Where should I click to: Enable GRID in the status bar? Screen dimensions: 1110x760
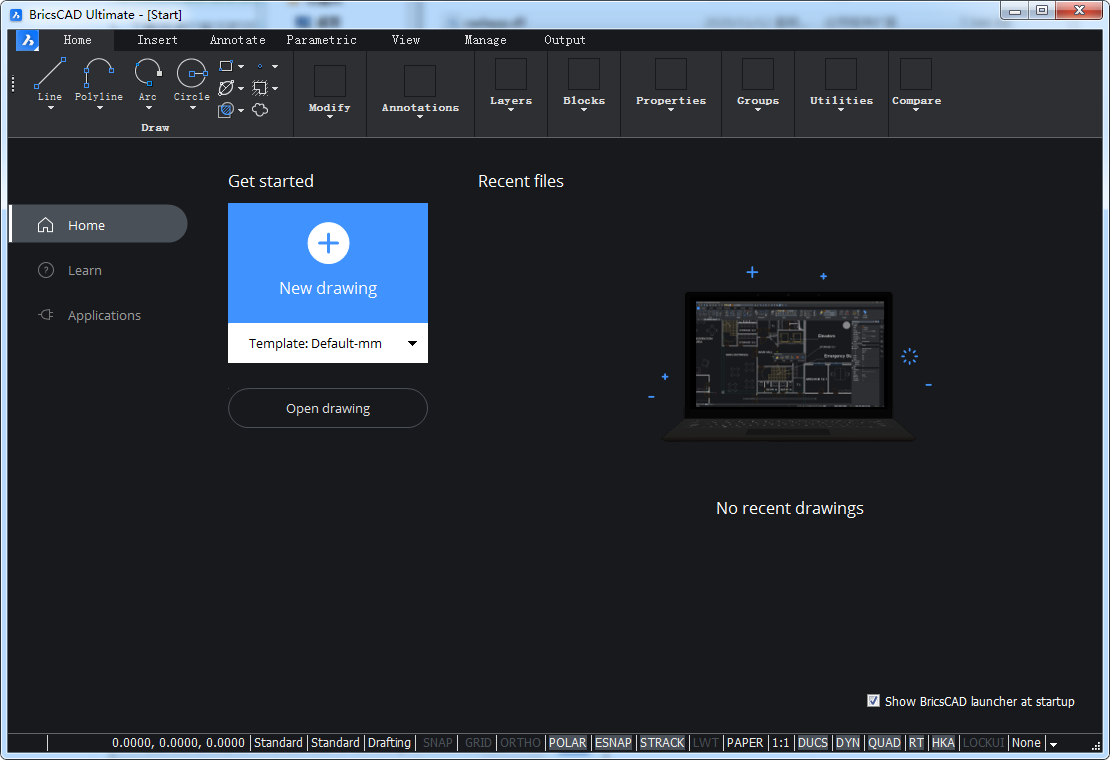click(478, 743)
